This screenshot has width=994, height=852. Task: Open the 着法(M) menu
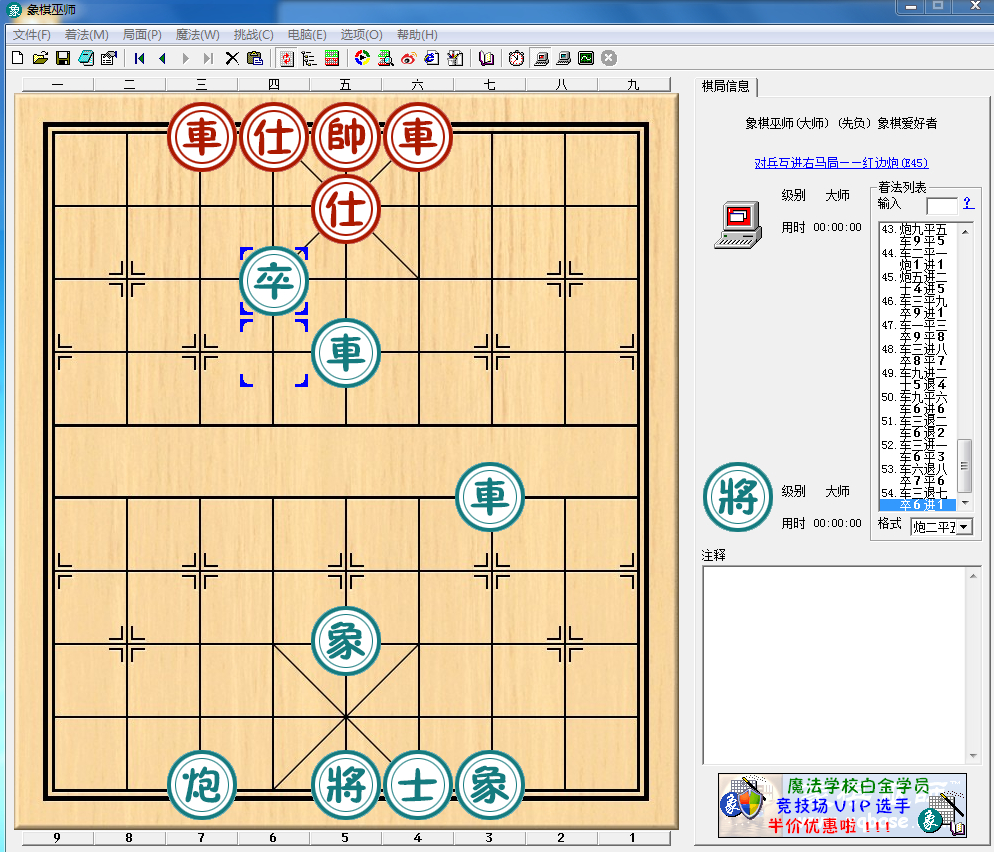point(87,35)
